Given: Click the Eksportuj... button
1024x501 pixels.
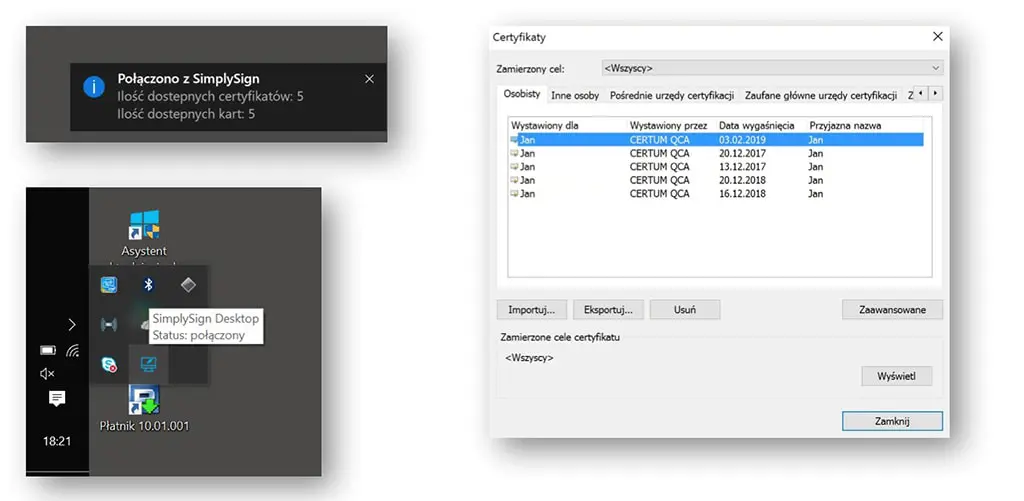Looking at the screenshot, I should coord(609,310).
